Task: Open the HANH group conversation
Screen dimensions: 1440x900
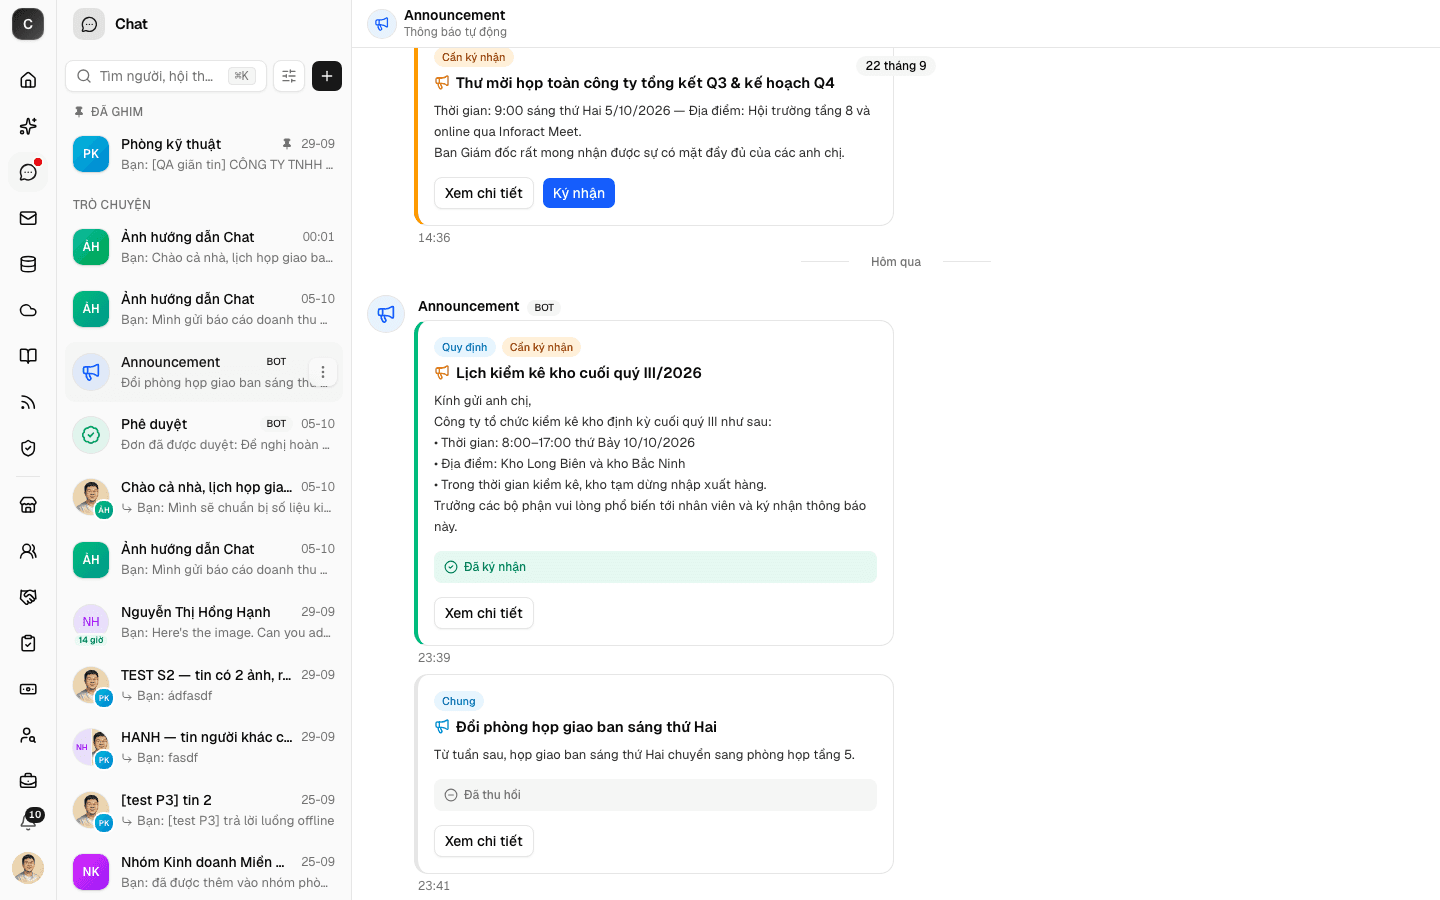Action: (204, 747)
